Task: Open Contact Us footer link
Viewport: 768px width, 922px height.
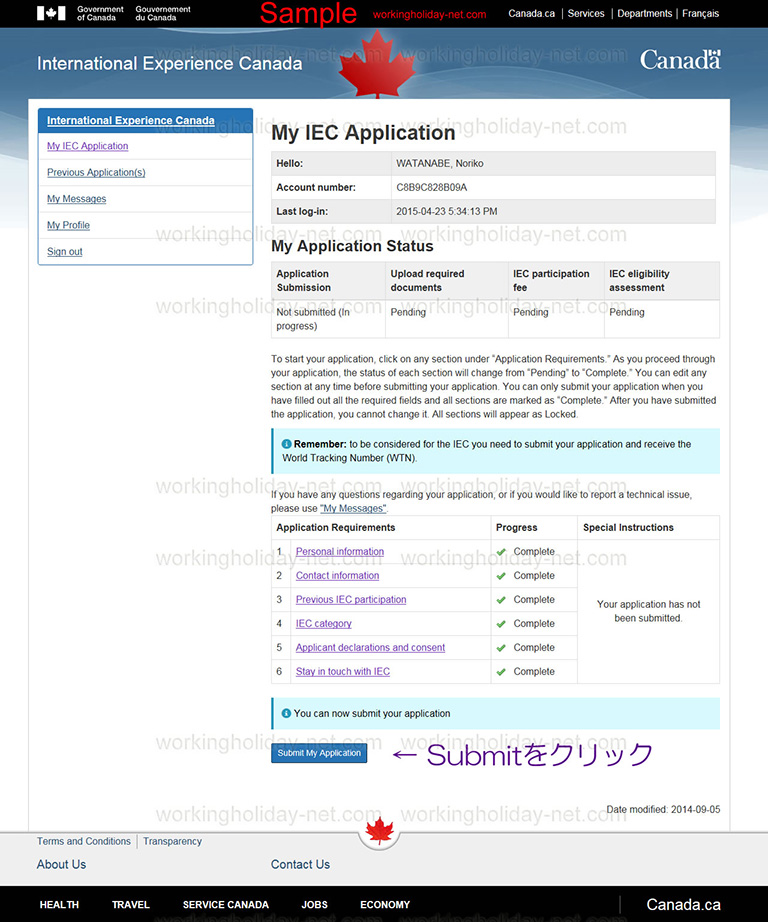Action: 300,864
